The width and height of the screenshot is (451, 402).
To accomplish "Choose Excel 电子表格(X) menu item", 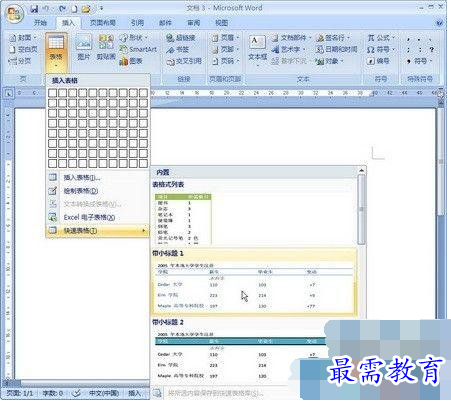I will pos(97,217).
